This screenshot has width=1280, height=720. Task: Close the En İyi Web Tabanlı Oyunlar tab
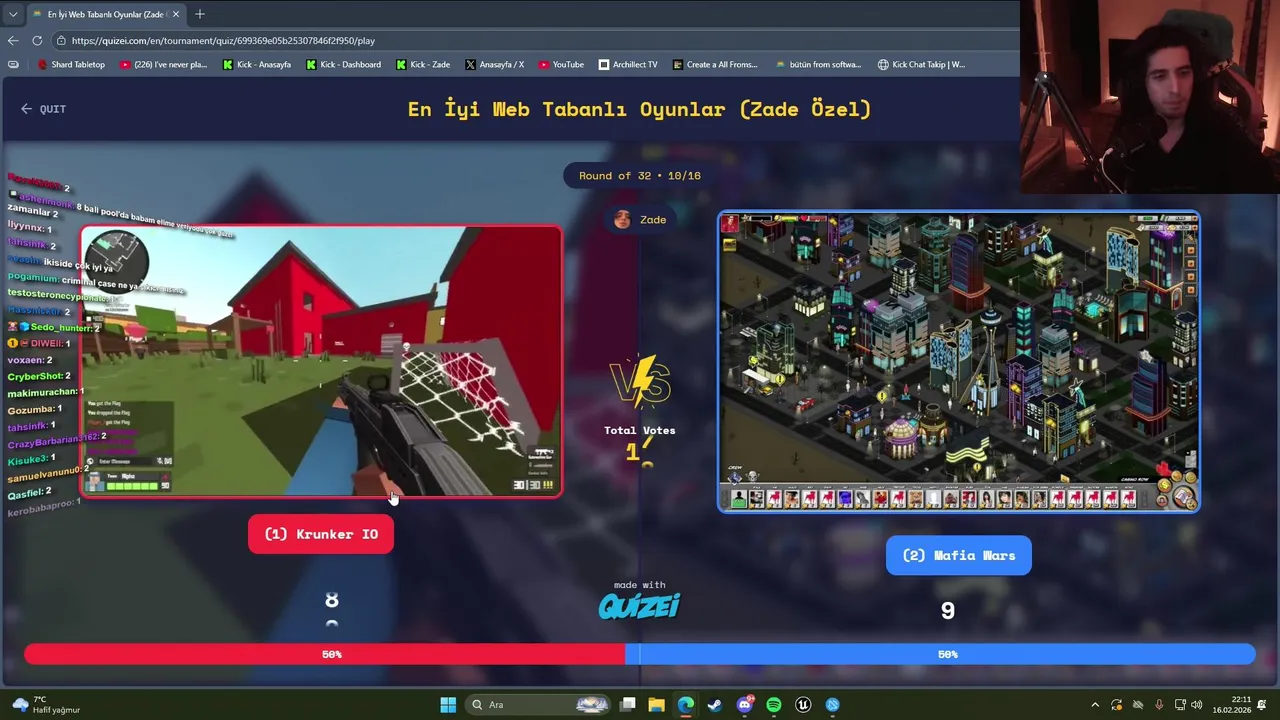coord(175,14)
